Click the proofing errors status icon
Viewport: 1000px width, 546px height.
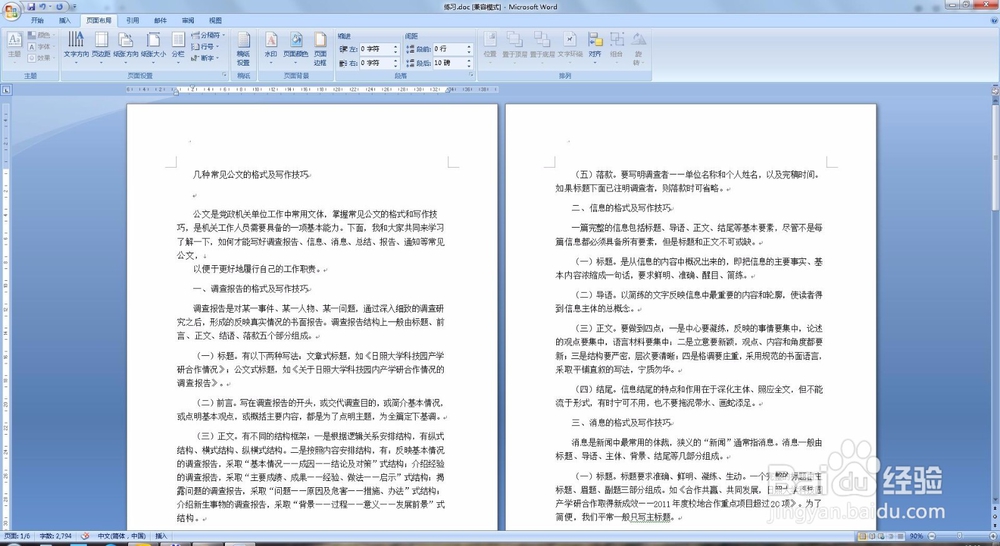85,536
